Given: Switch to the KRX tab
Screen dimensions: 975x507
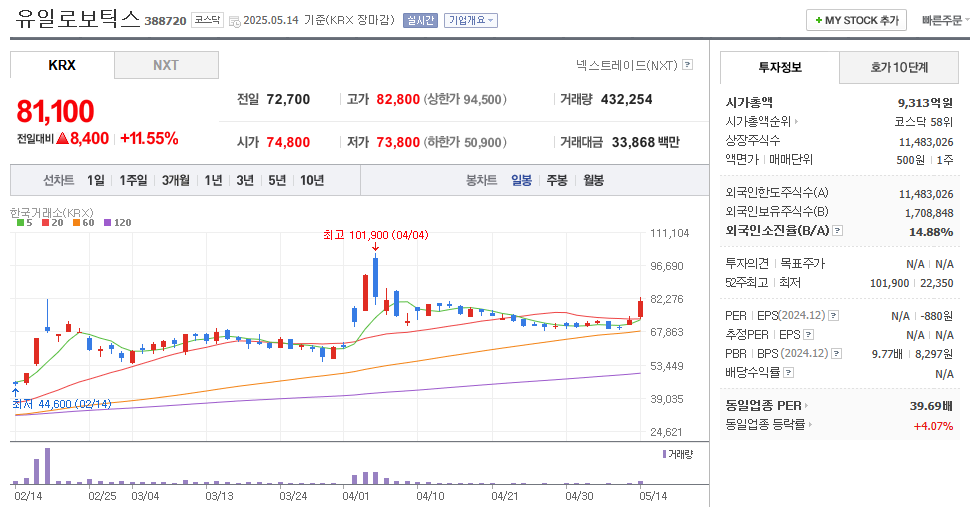Looking at the screenshot, I should point(62,65).
